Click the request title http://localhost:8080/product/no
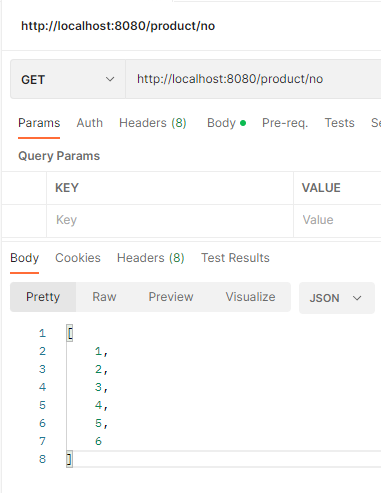The height and width of the screenshot is (493, 381). click(118, 26)
